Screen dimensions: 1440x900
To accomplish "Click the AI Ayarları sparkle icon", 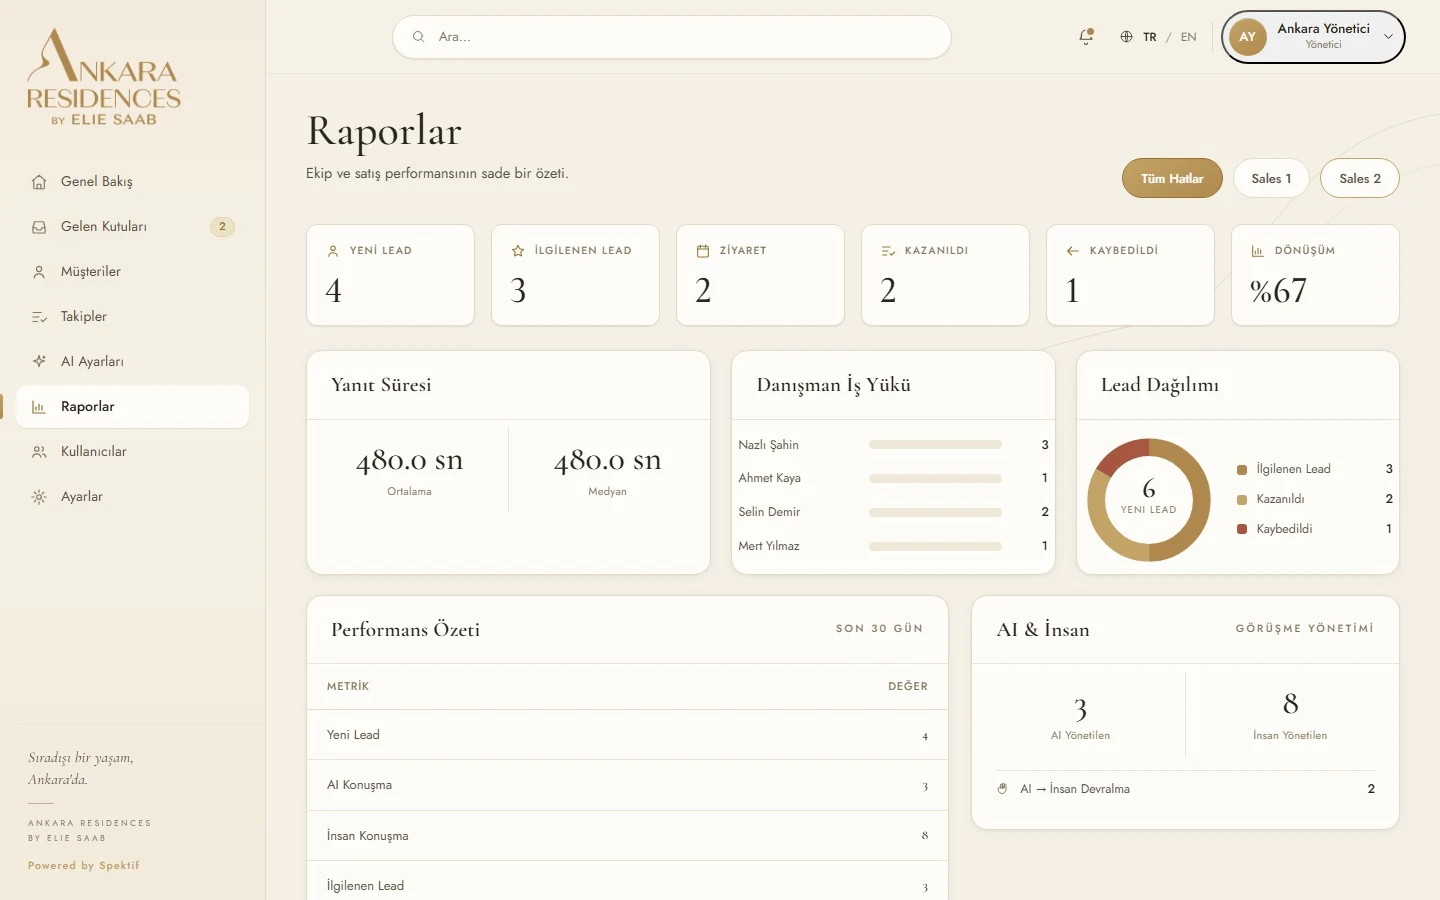I will (39, 362).
